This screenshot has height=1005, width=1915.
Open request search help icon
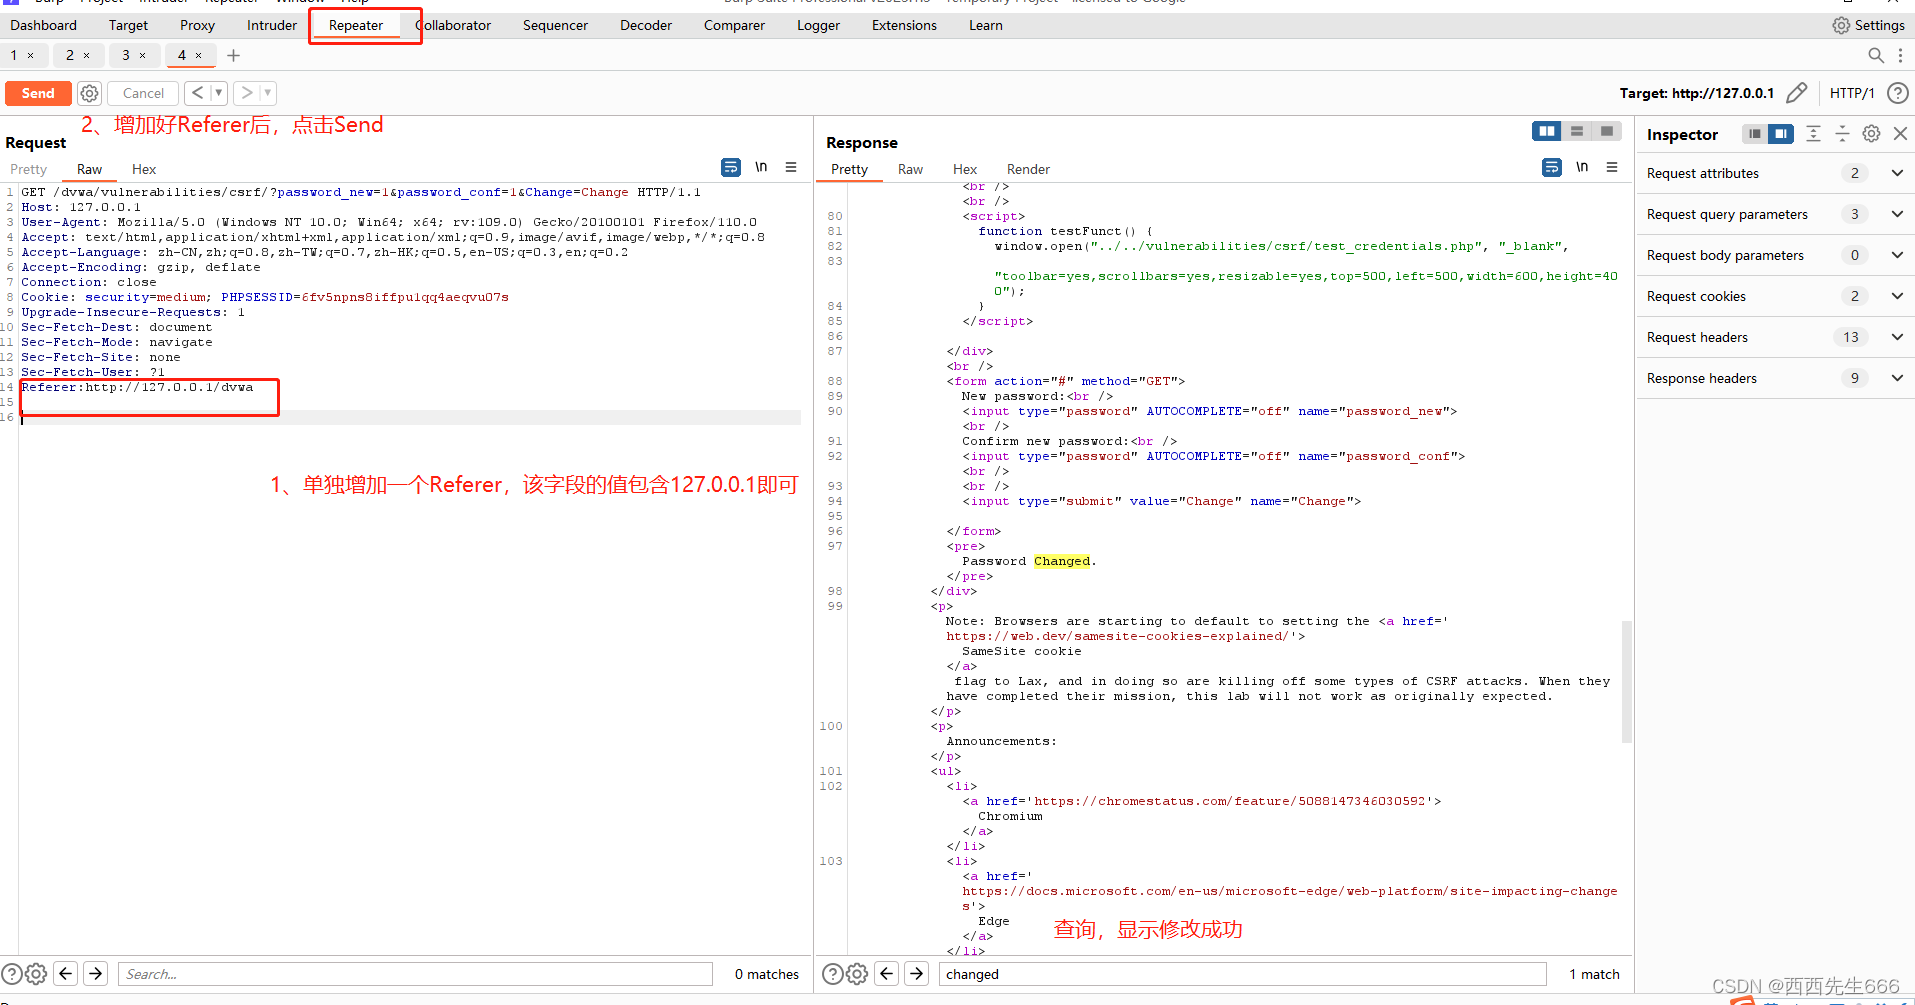coord(11,973)
